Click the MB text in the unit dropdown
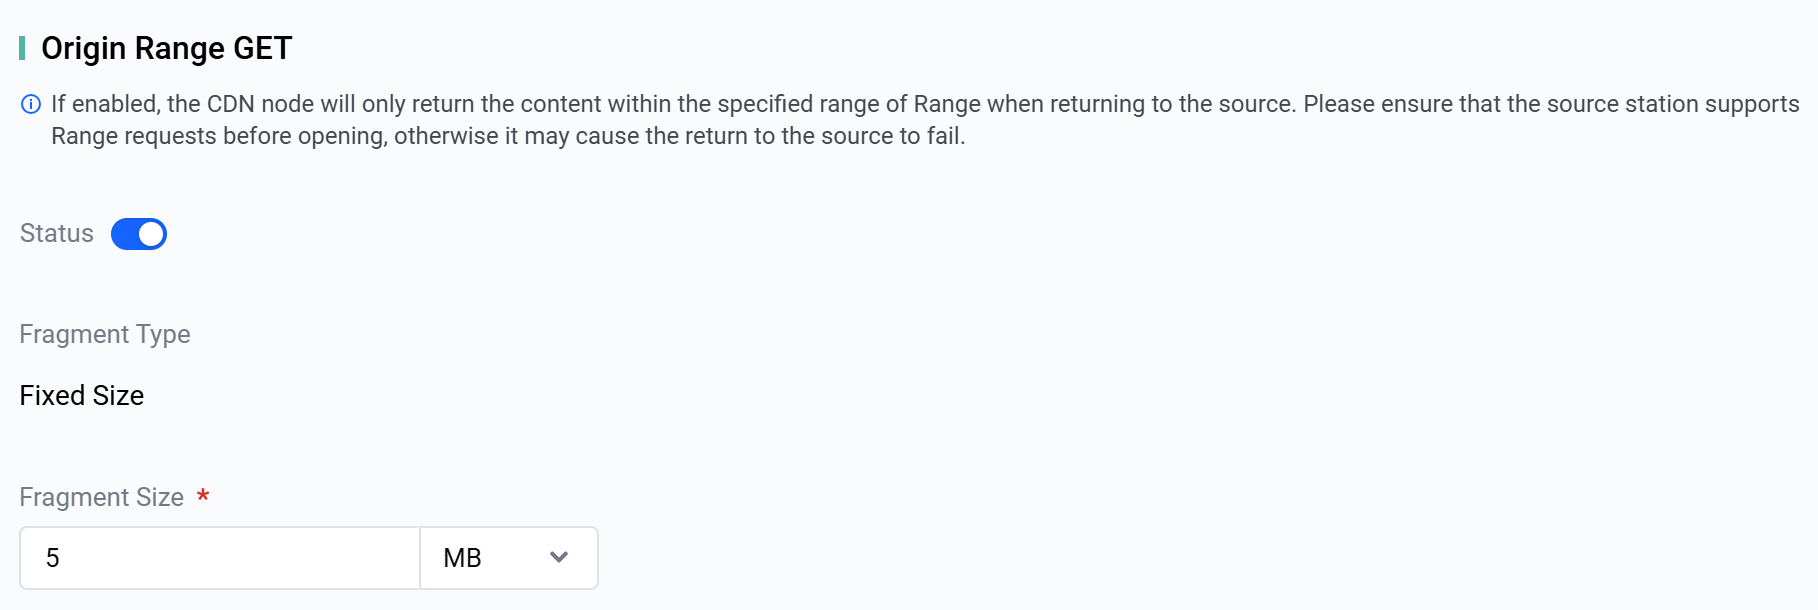Viewport: 1818px width, 610px height. (x=462, y=558)
